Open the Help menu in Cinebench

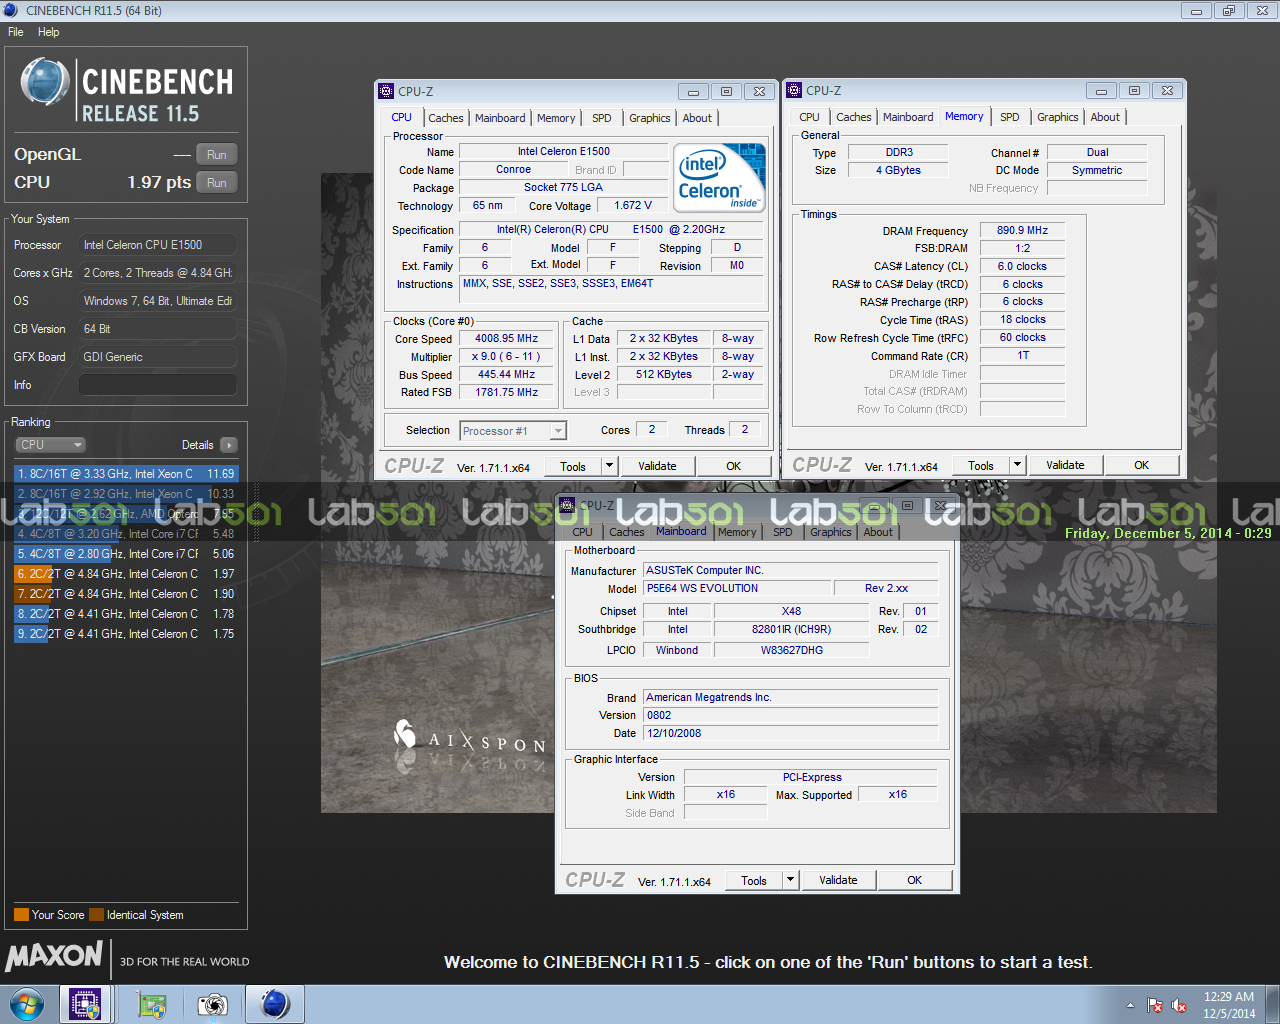[x=48, y=32]
